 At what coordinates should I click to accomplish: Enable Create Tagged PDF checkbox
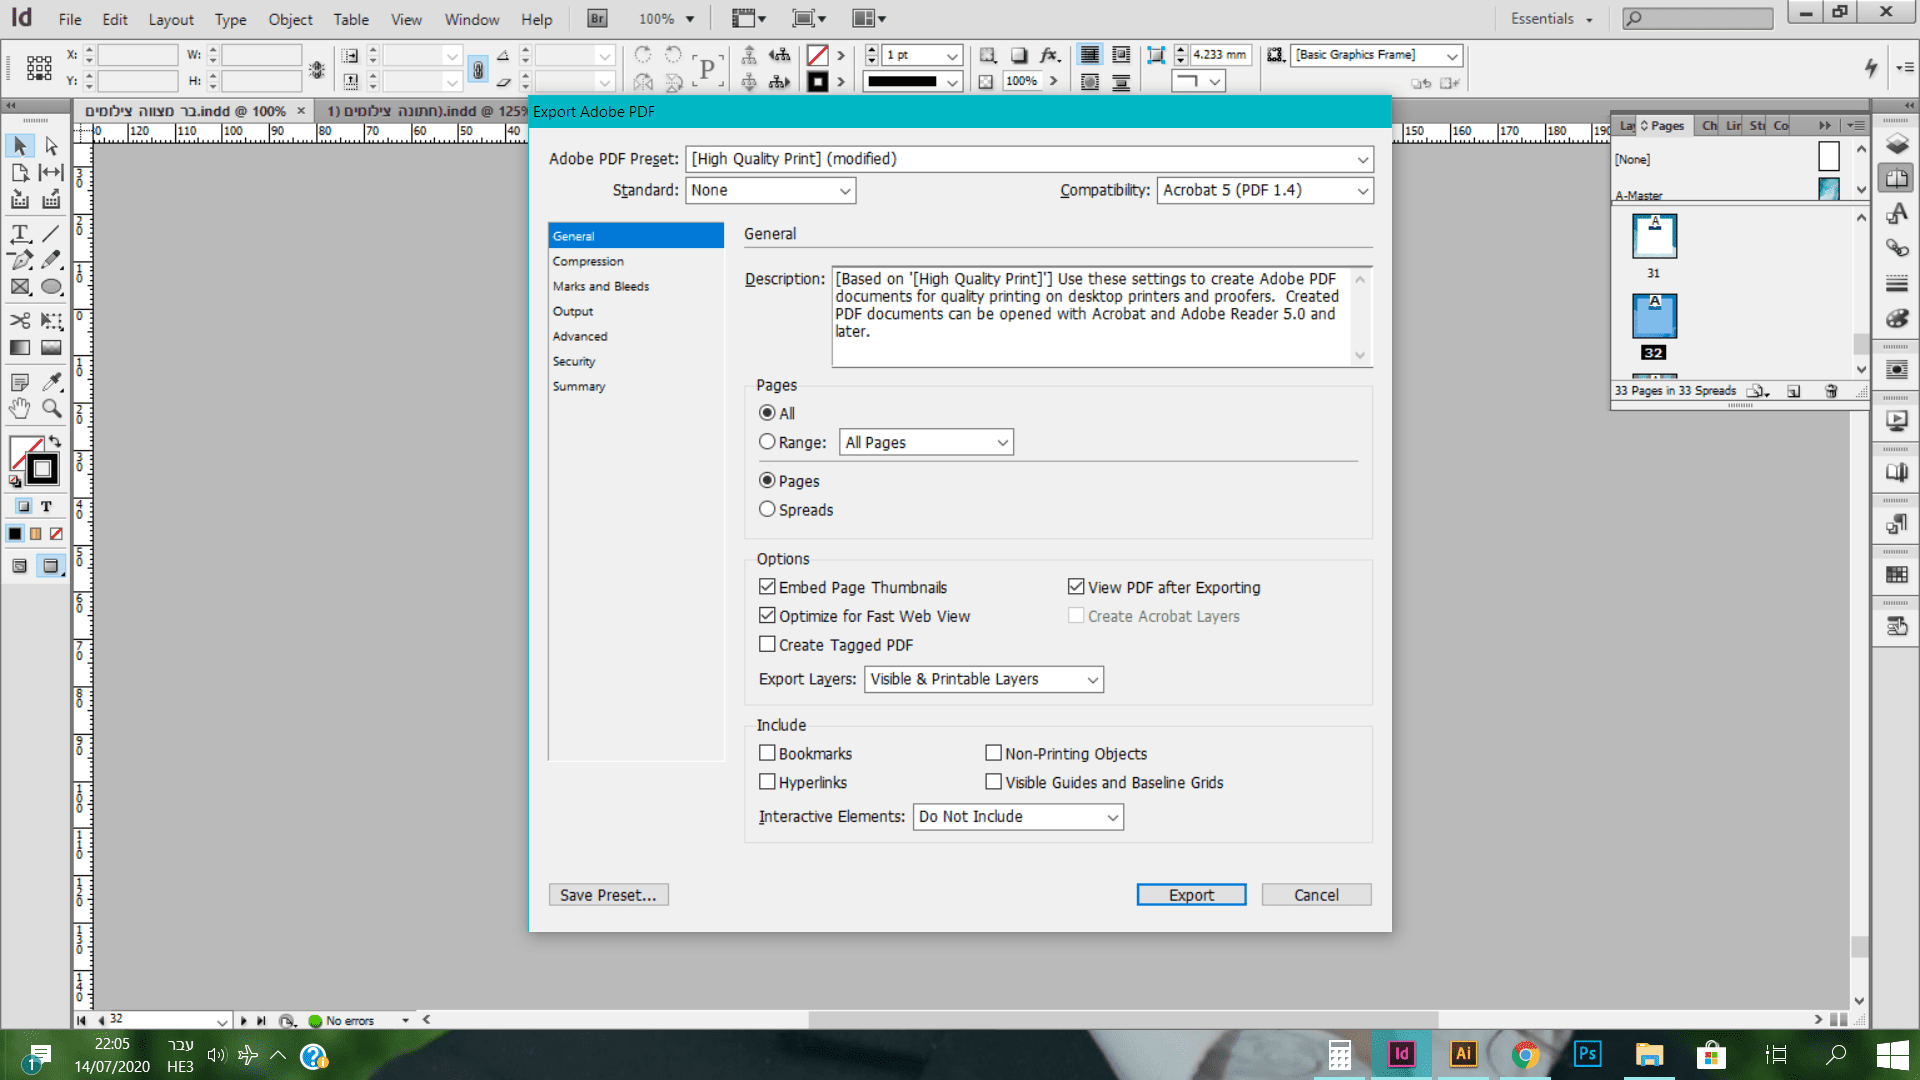[767, 645]
